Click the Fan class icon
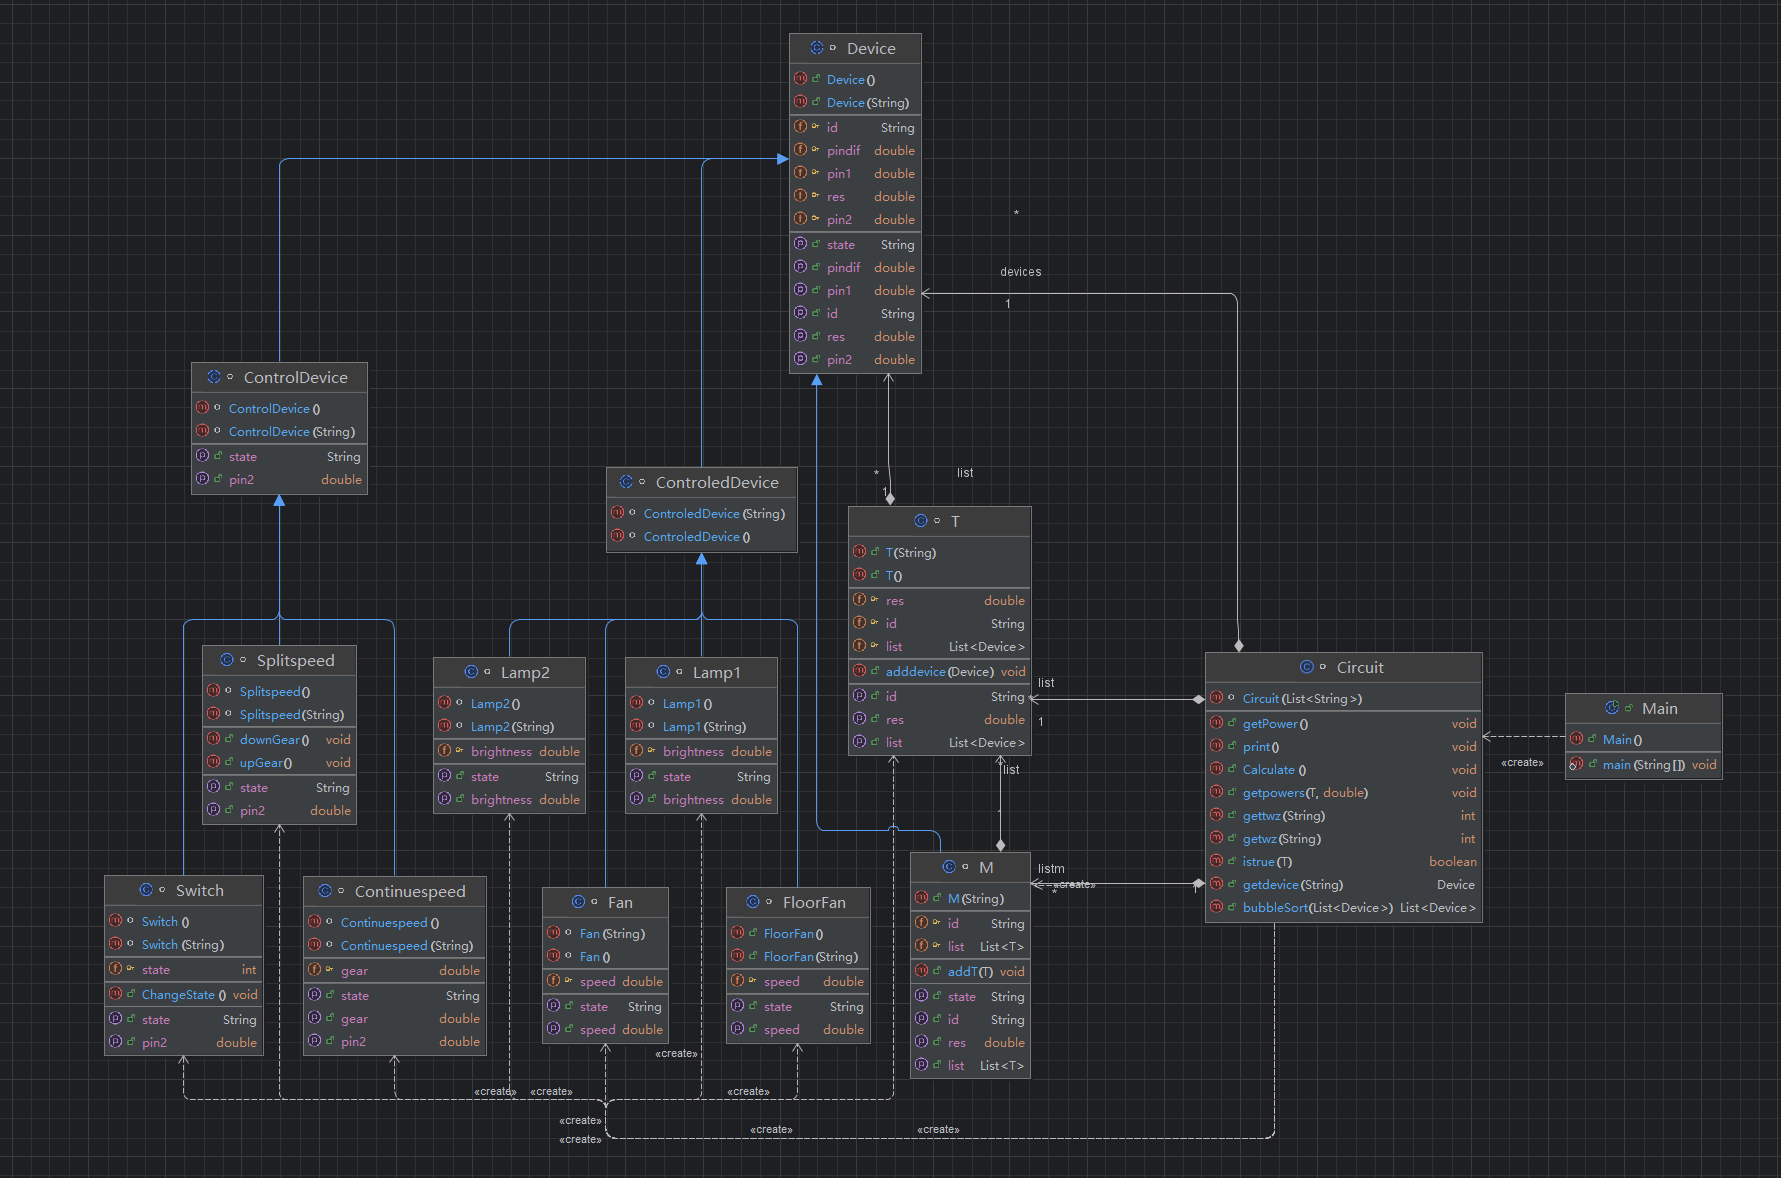The width and height of the screenshot is (1781, 1178). click(x=578, y=902)
